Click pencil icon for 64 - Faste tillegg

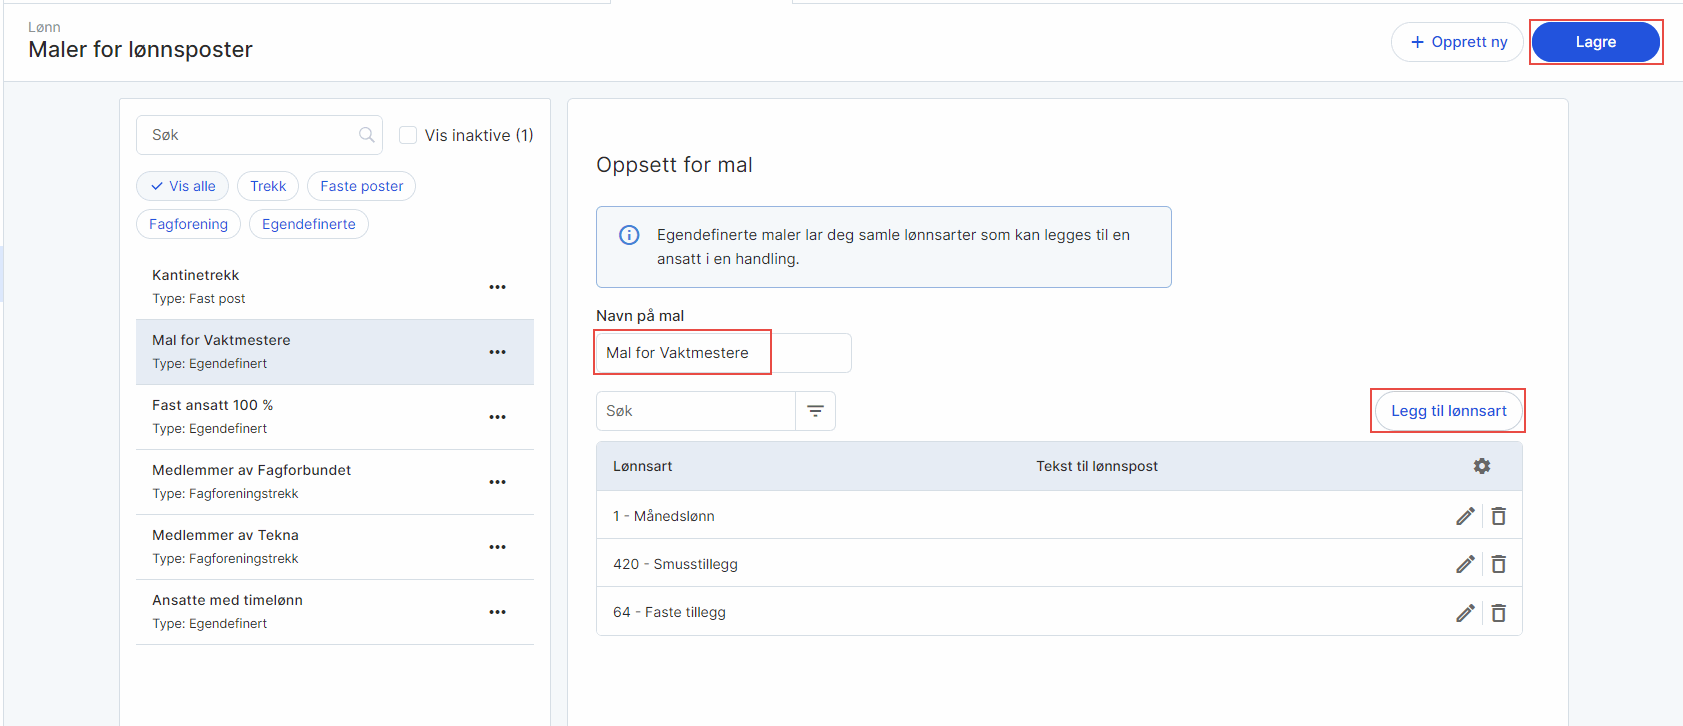[x=1465, y=613]
